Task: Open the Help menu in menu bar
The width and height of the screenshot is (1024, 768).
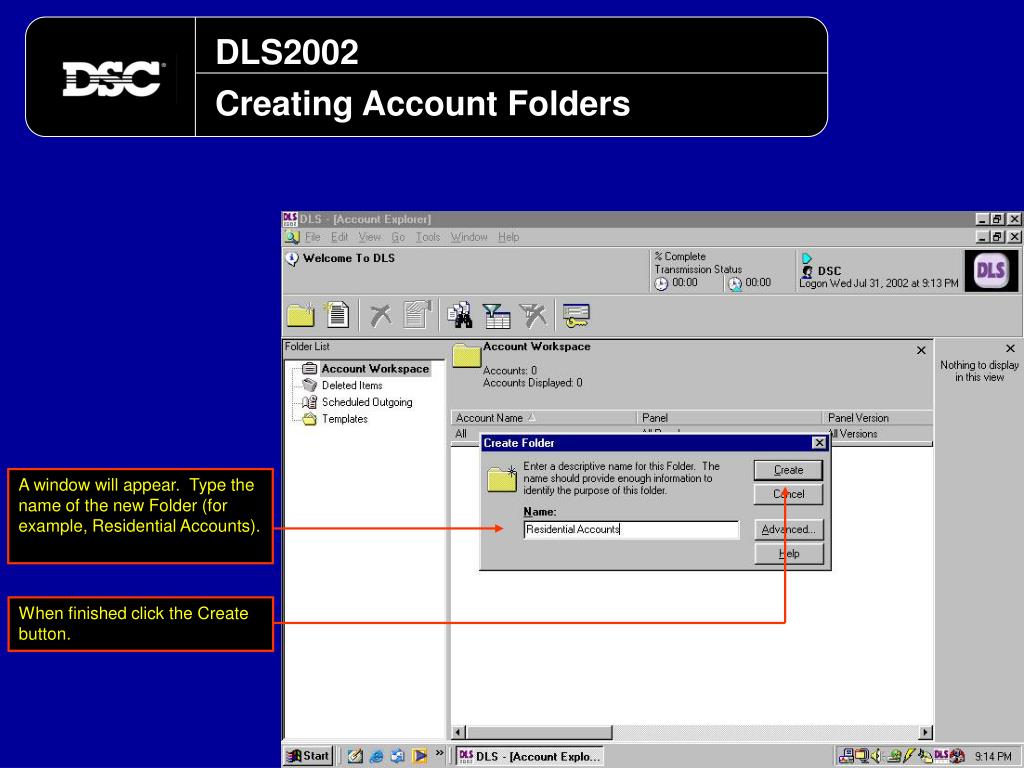Action: pyautogui.click(x=508, y=237)
